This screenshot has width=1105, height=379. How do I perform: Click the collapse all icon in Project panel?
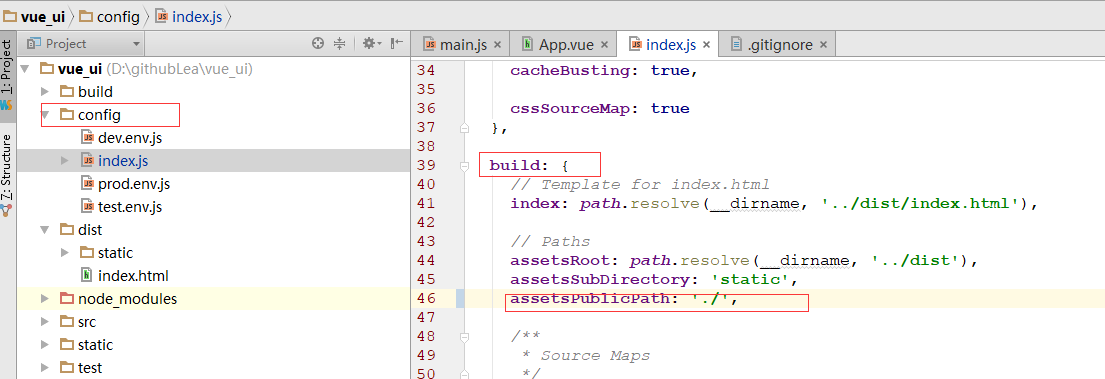340,44
